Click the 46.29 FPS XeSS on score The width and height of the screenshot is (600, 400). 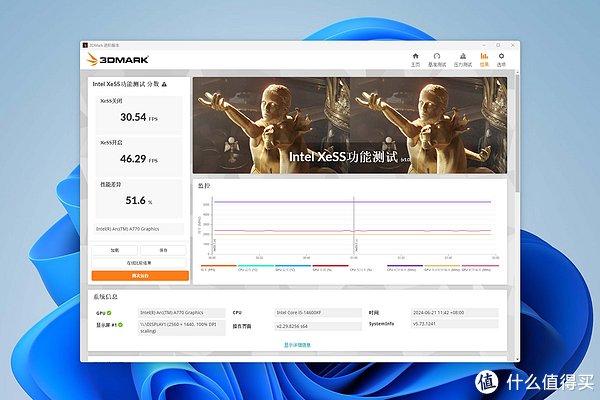pos(139,159)
